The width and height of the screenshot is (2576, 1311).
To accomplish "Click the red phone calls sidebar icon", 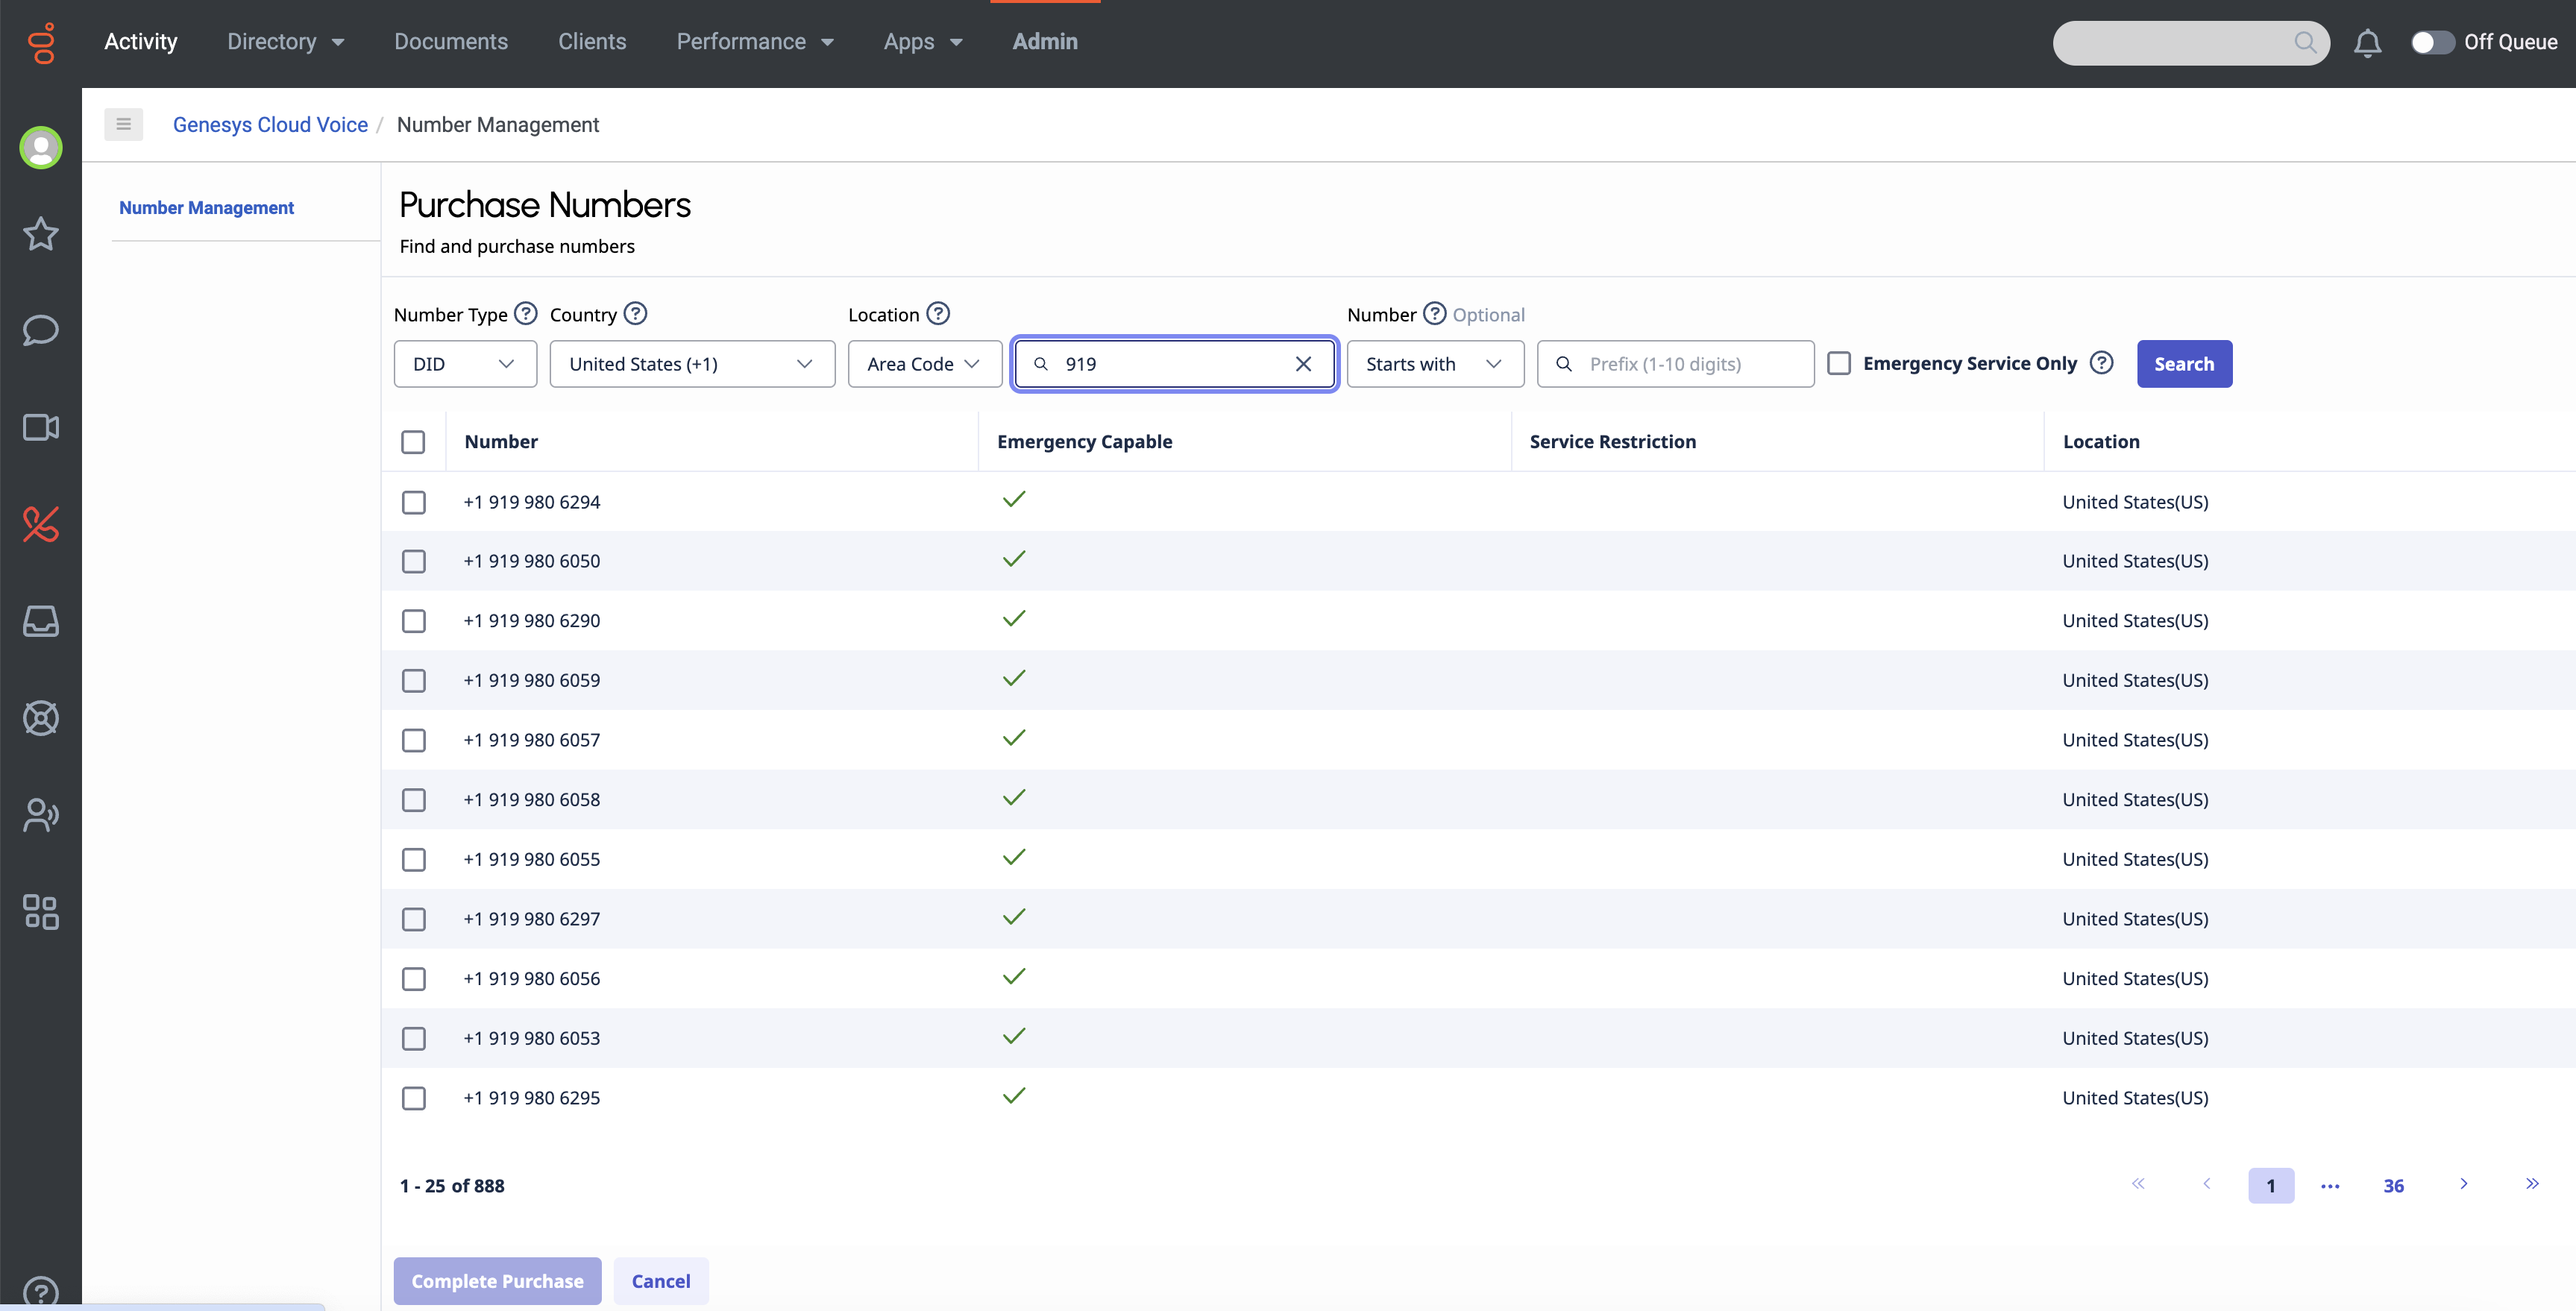I will pyautogui.click(x=41, y=524).
